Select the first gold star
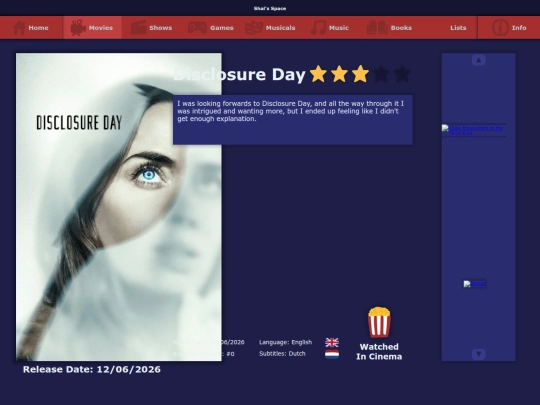Screen dimensions: 540x405 pos(318,74)
